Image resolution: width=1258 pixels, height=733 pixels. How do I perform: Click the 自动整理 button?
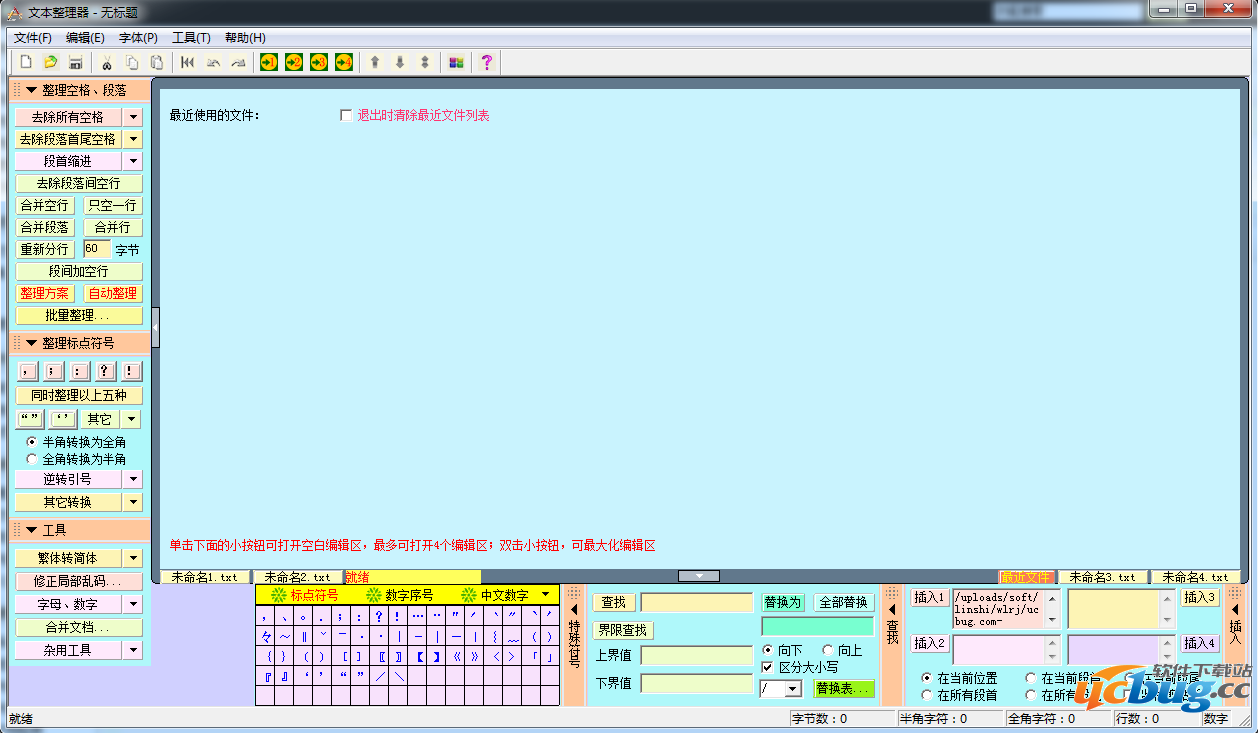113,293
